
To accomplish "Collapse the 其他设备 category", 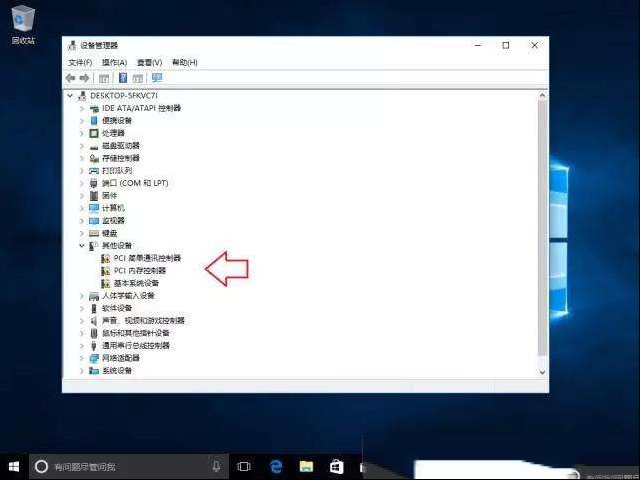I will [82, 245].
